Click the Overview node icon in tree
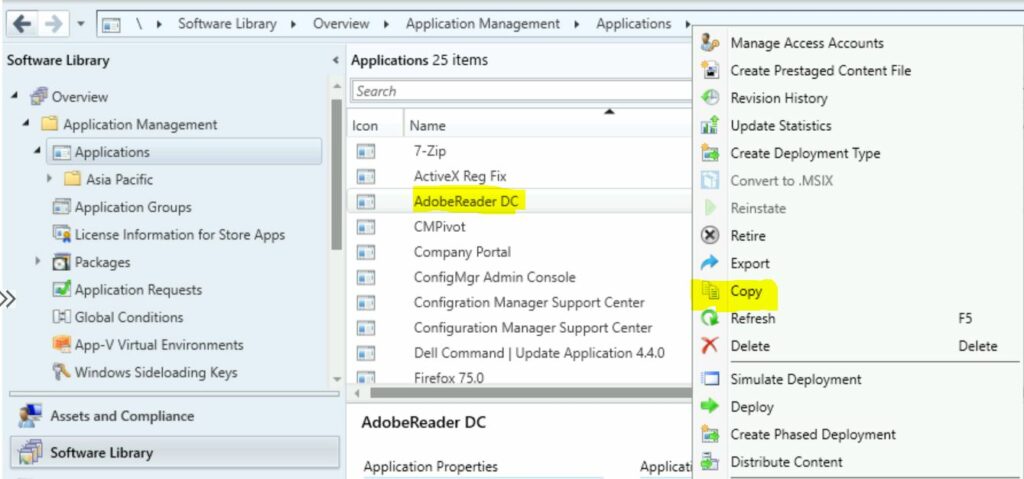The width and height of the screenshot is (1024, 479). click(39, 97)
